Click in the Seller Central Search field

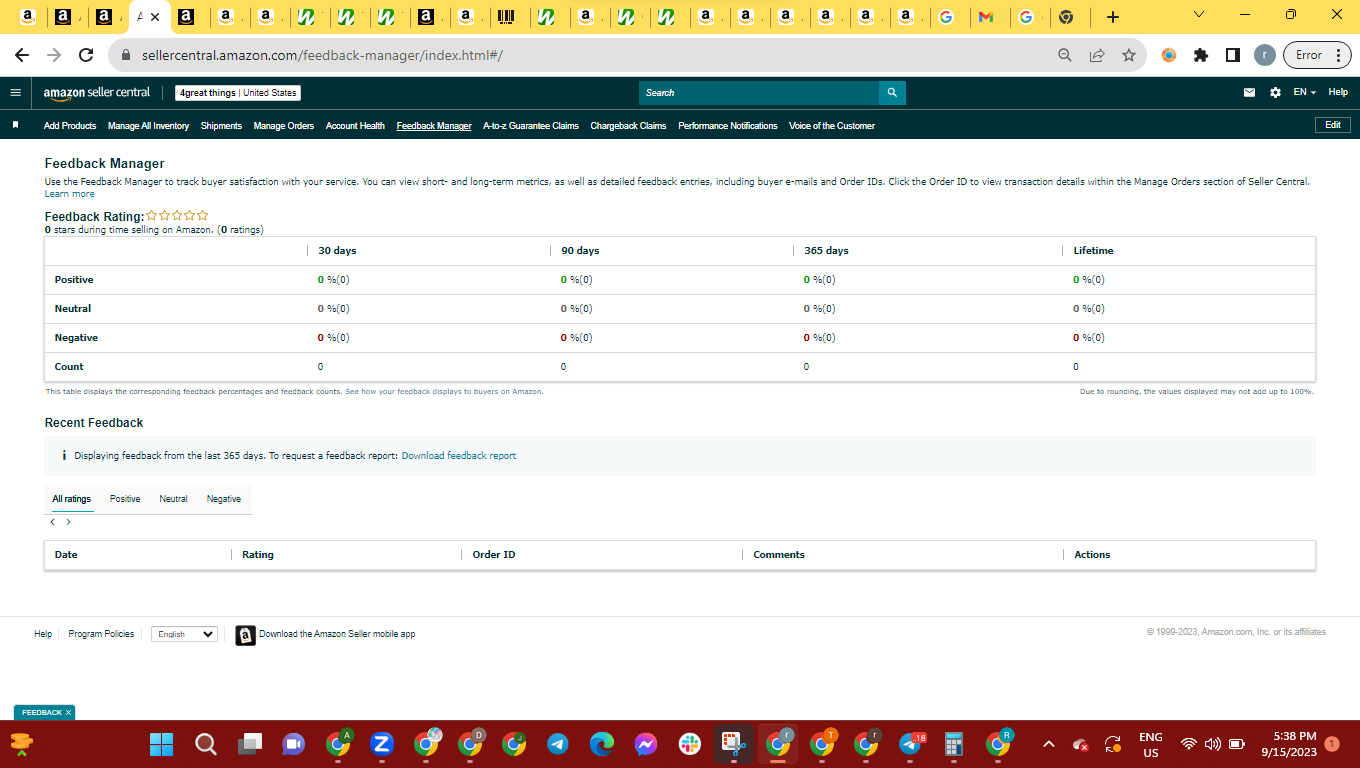[x=759, y=93]
